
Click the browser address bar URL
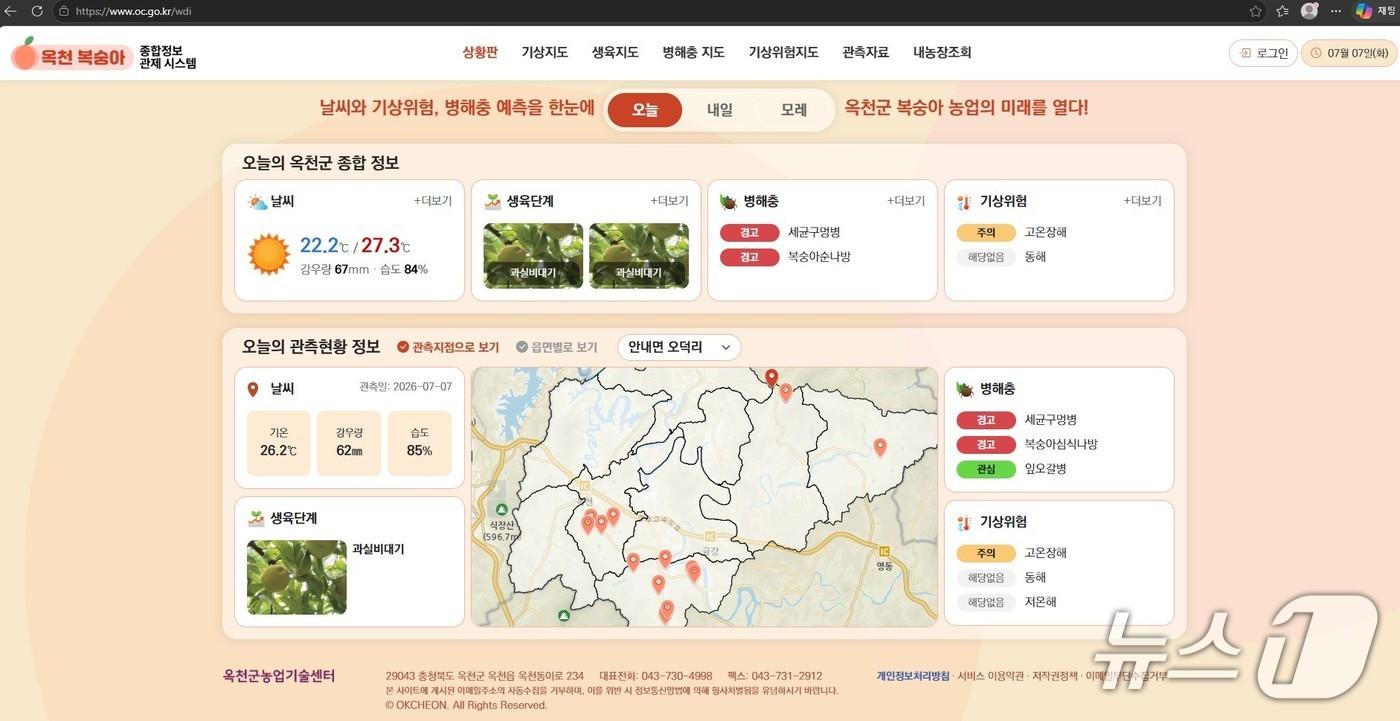coord(134,11)
